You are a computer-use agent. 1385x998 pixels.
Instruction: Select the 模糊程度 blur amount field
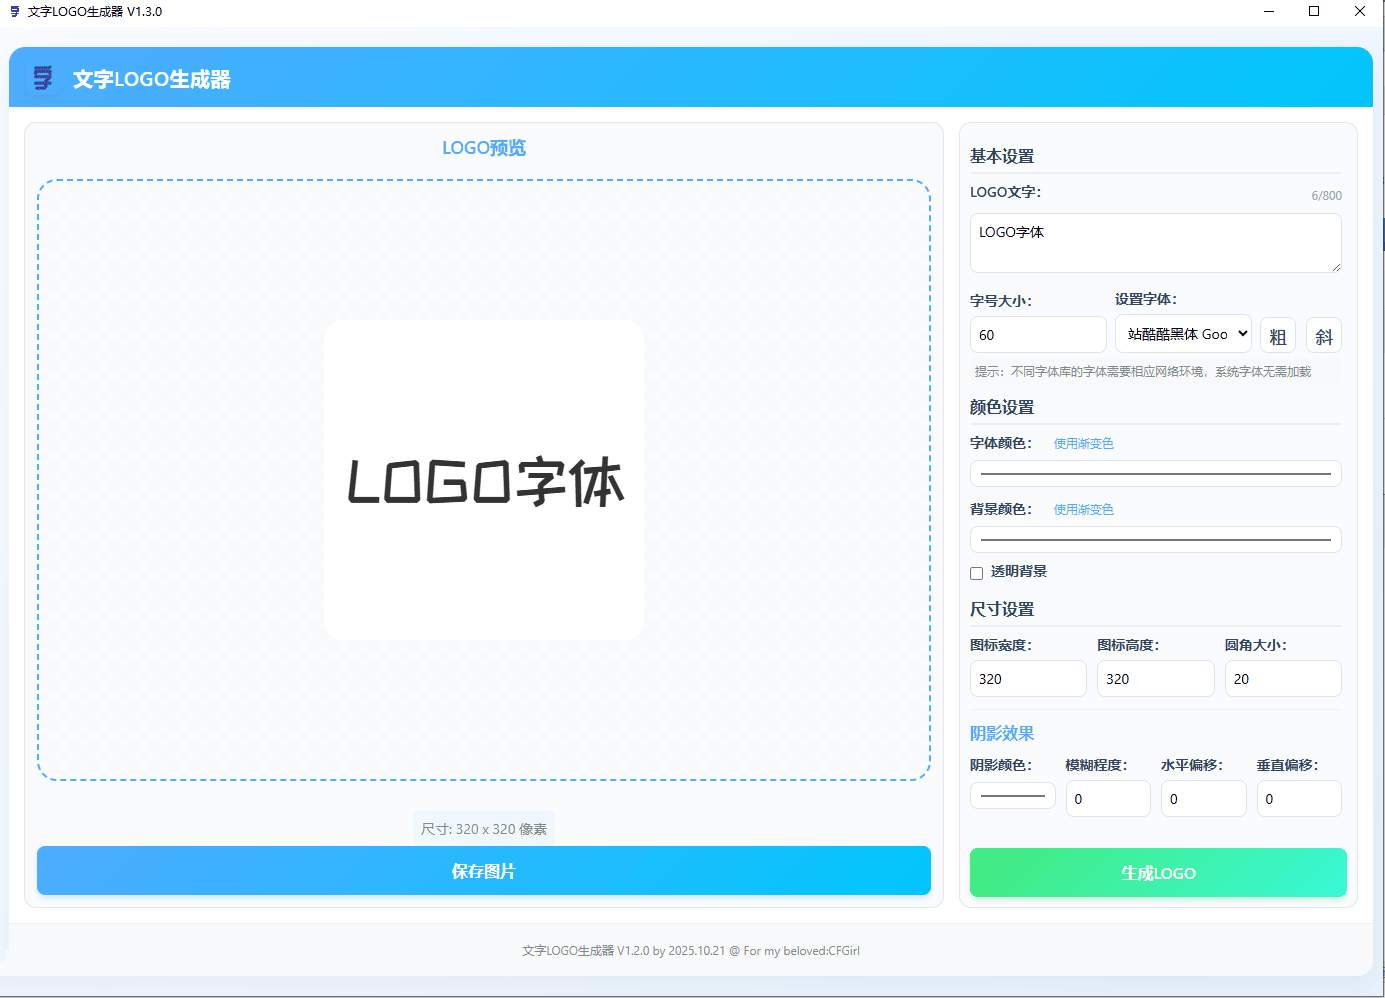click(1107, 798)
